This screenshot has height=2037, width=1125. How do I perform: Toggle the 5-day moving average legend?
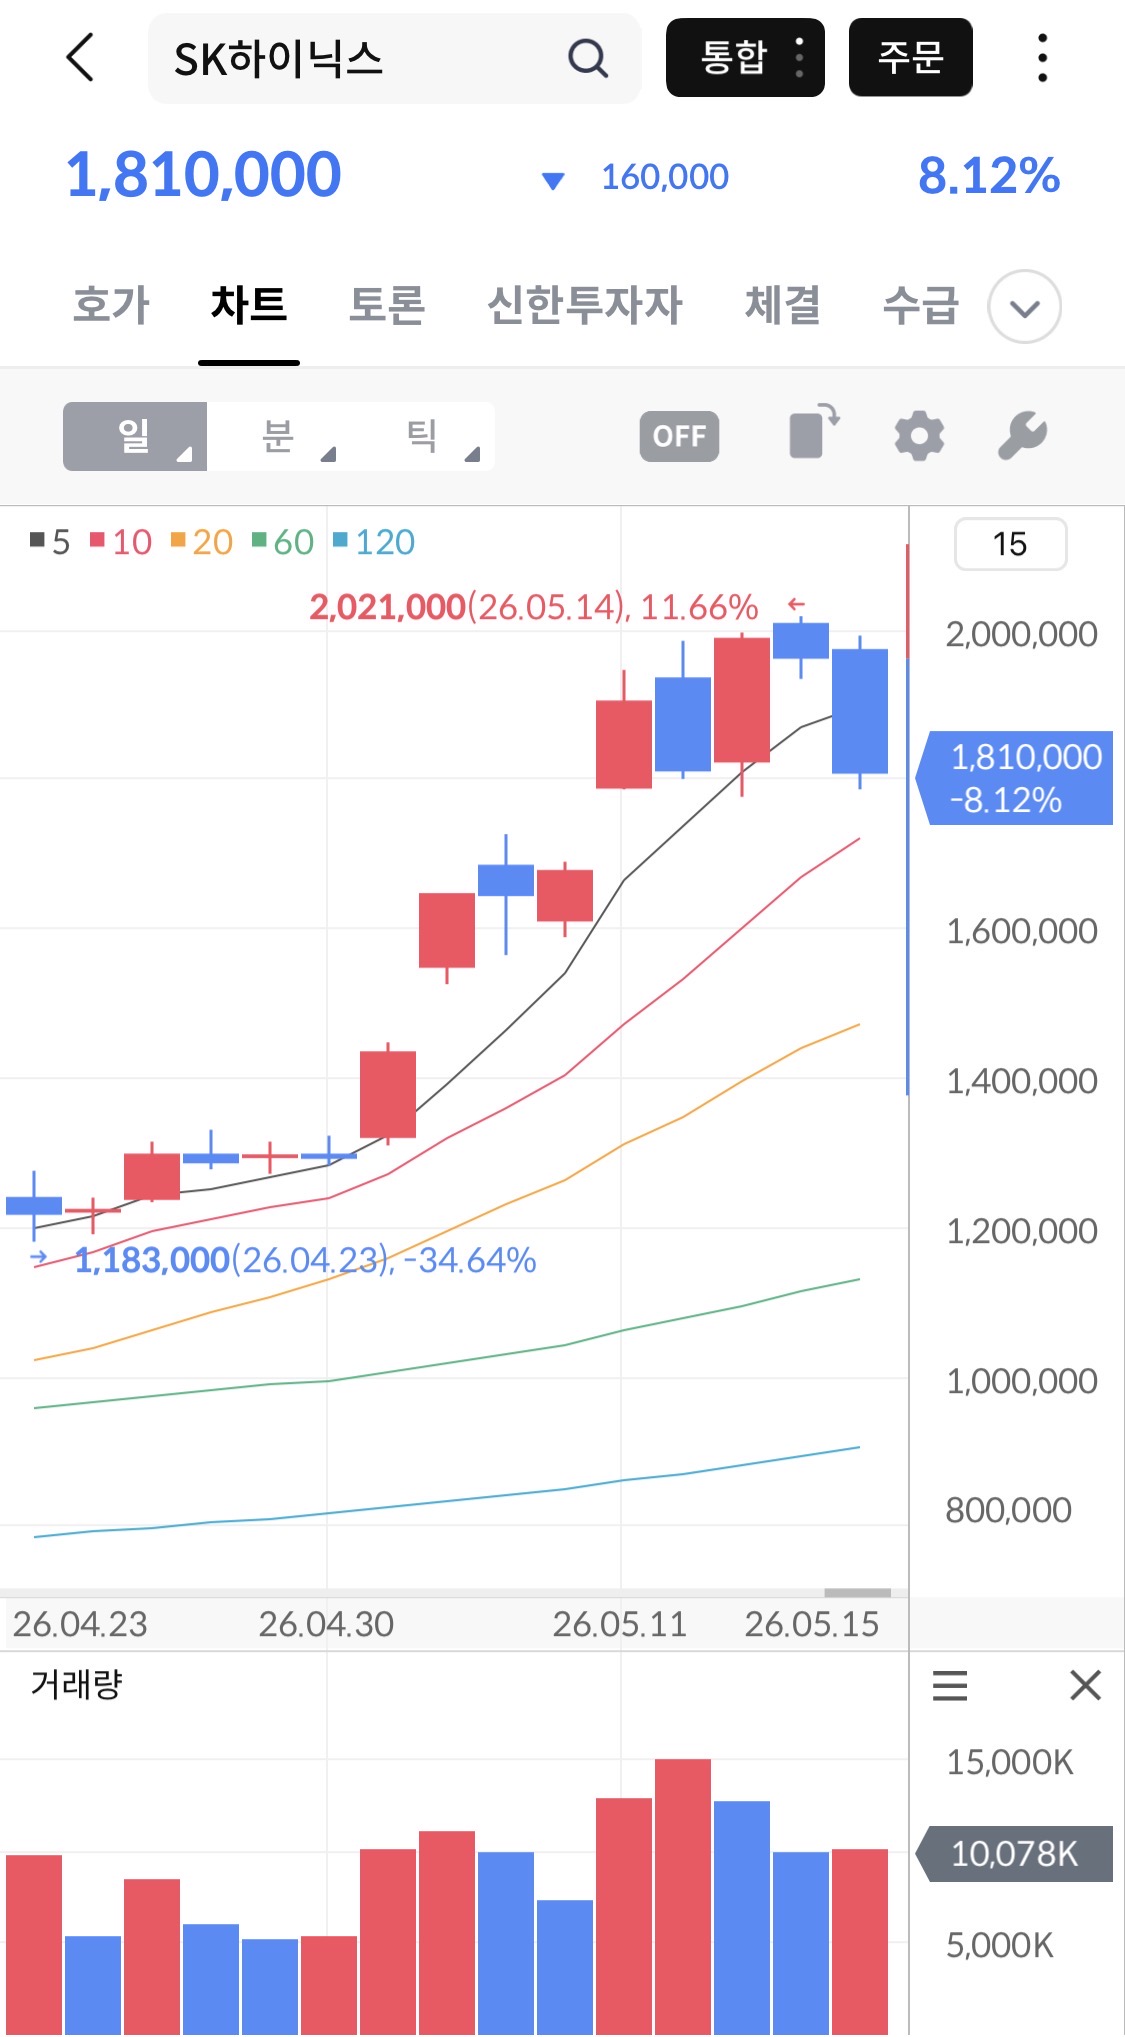coord(50,542)
